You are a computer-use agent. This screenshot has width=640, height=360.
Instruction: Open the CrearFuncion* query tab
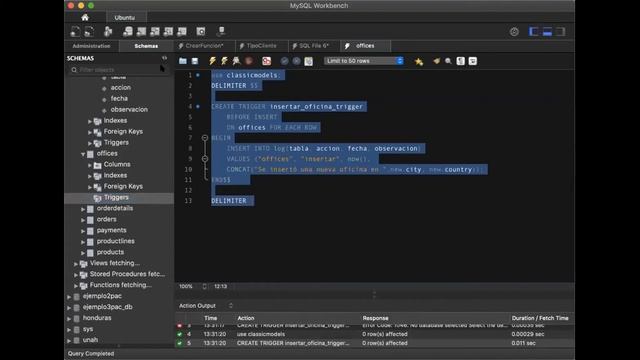204,46
